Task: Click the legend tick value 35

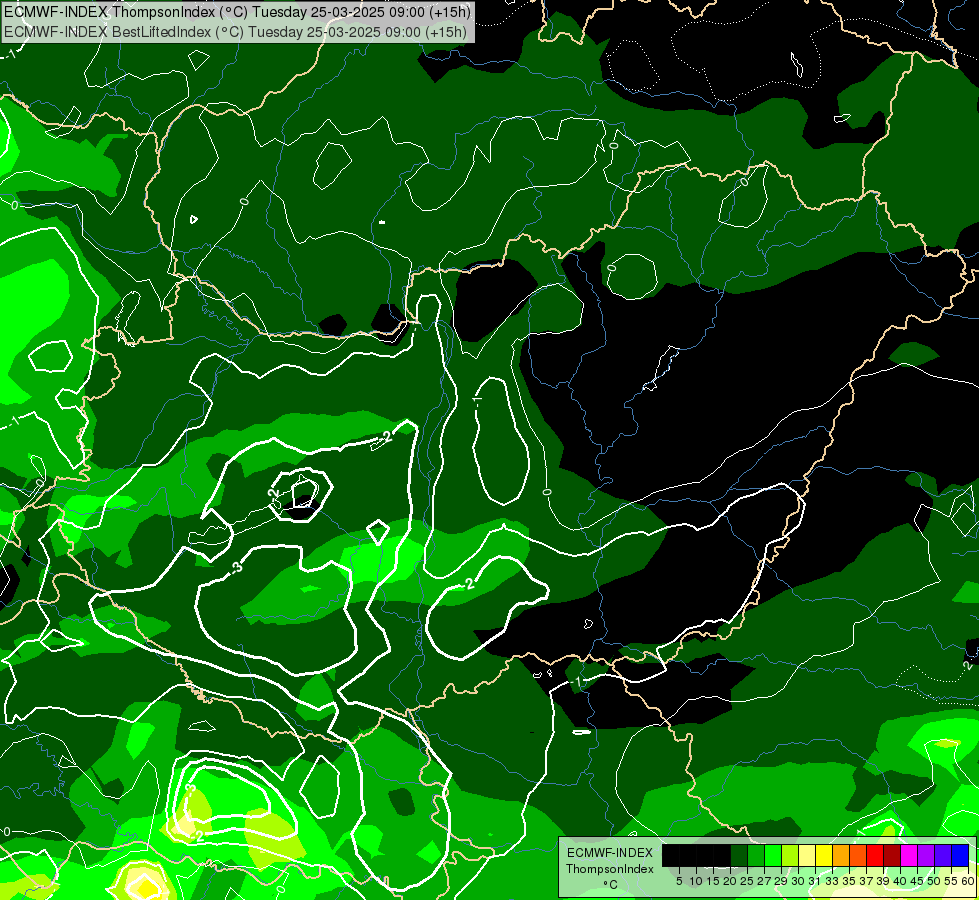Action: point(849,881)
